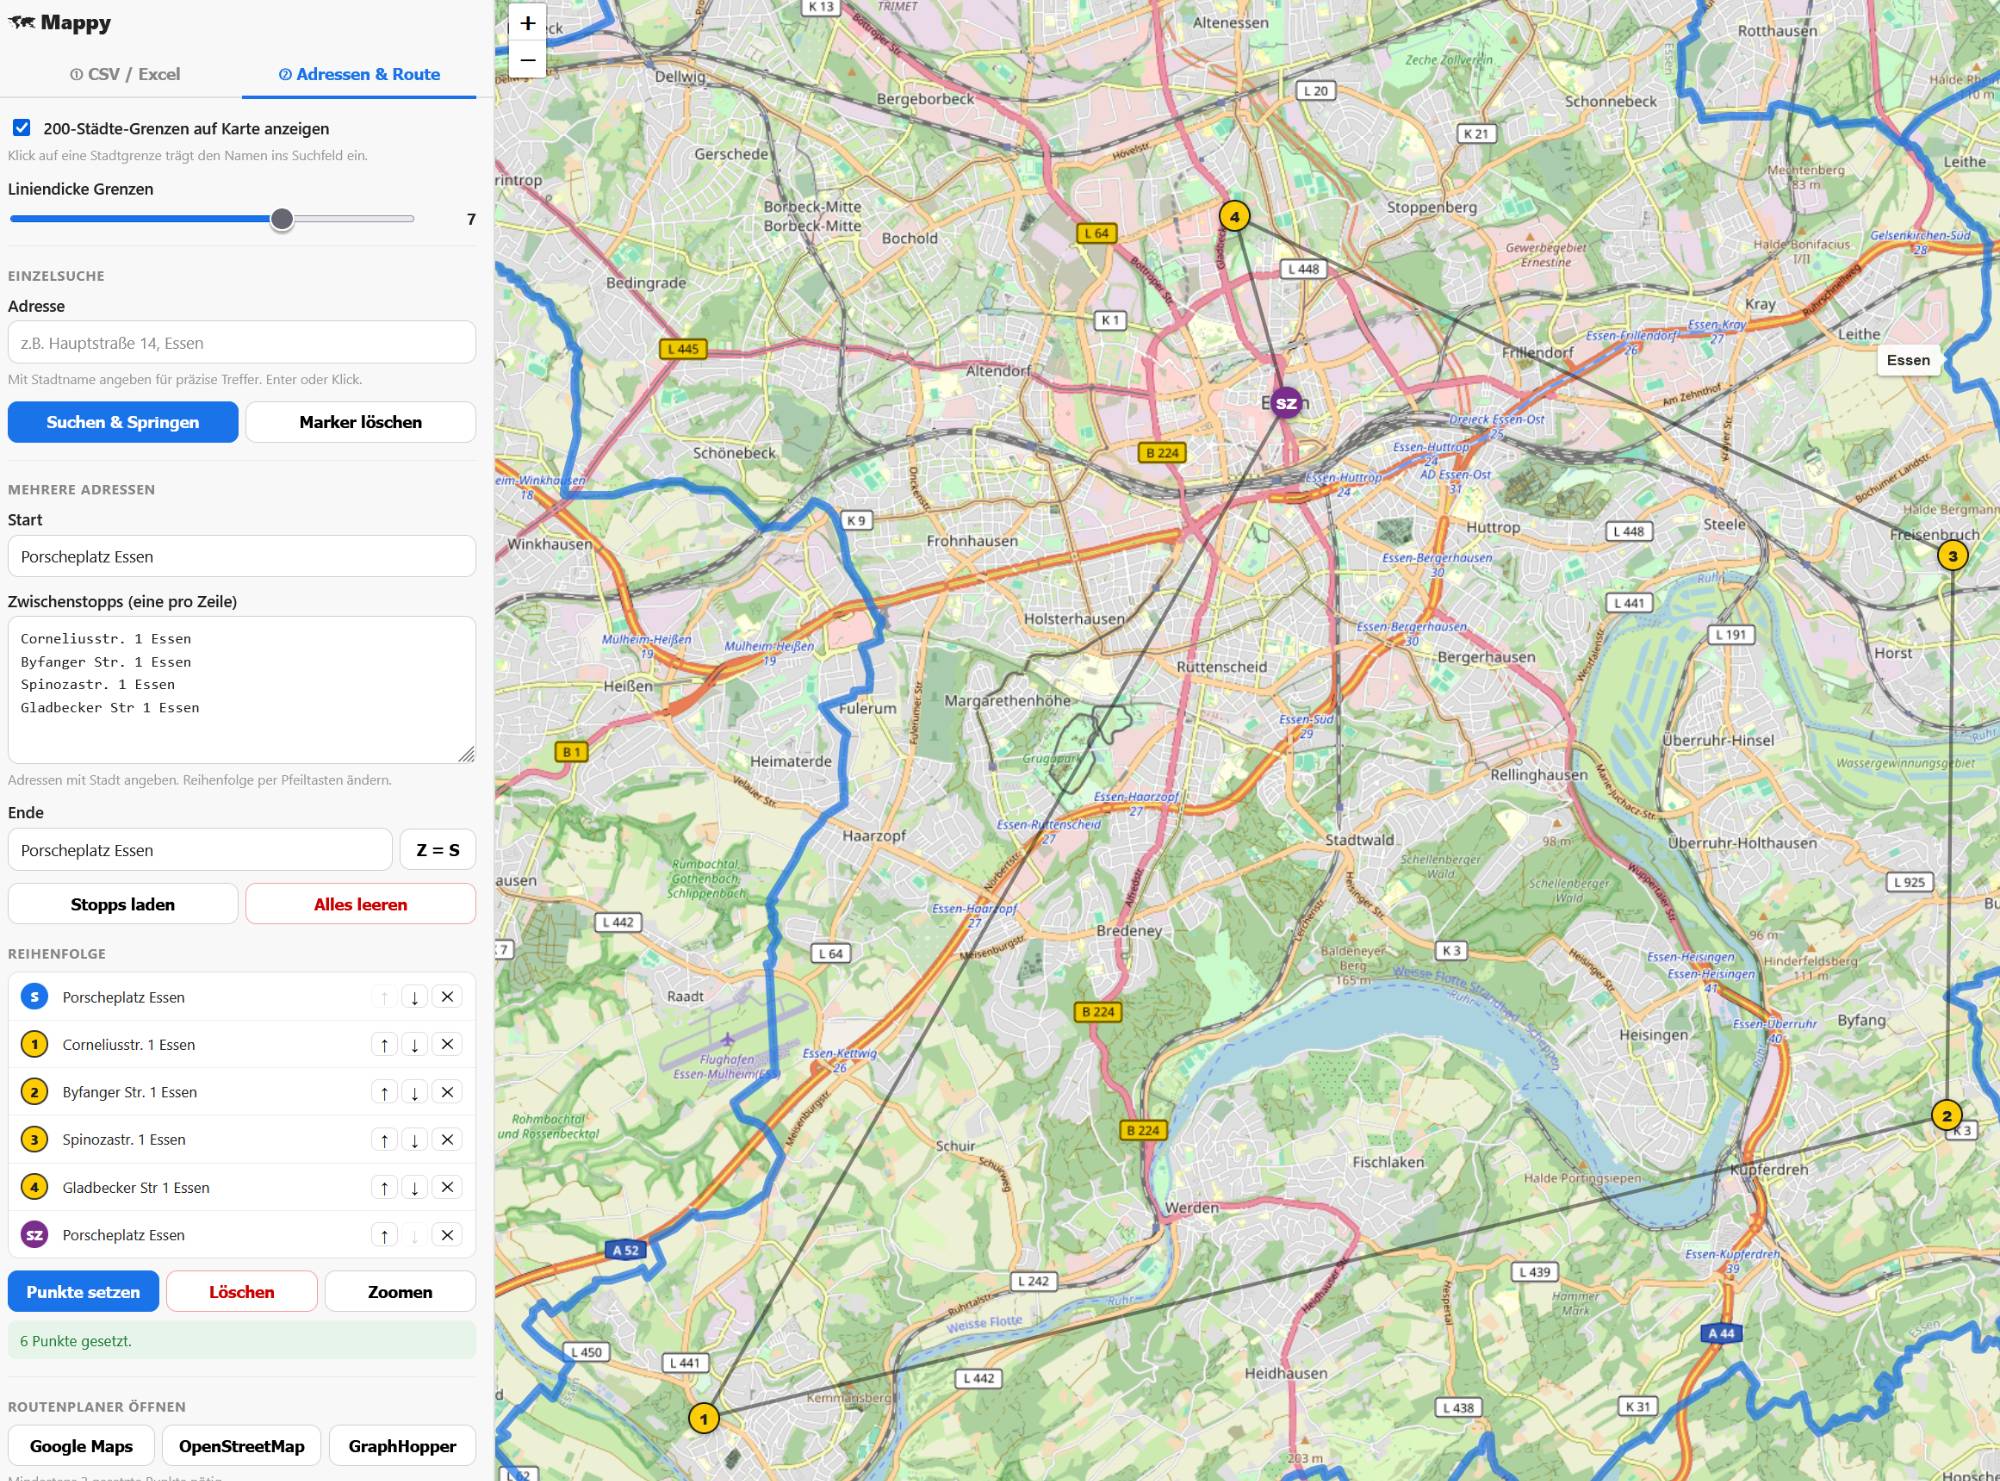Move Gladbecker Str 1 Essen down
This screenshot has width=2000, height=1481.
click(x=415, y=1188)
